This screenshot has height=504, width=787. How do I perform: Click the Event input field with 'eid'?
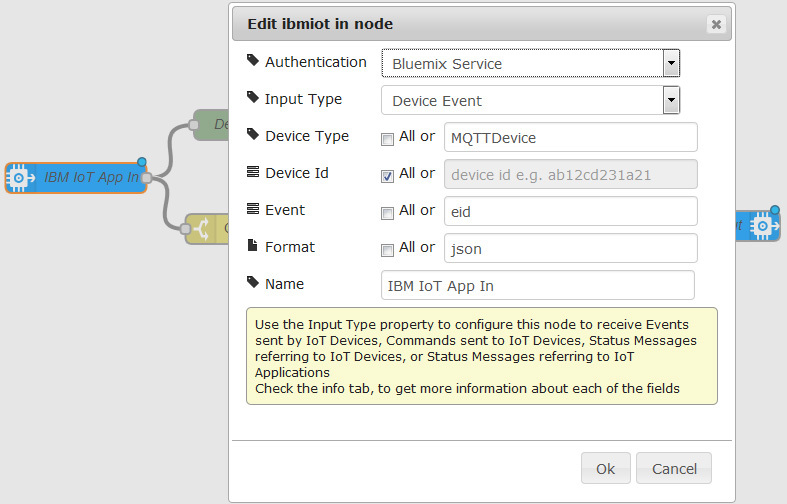pyautogui.click(x=571, y=211)
